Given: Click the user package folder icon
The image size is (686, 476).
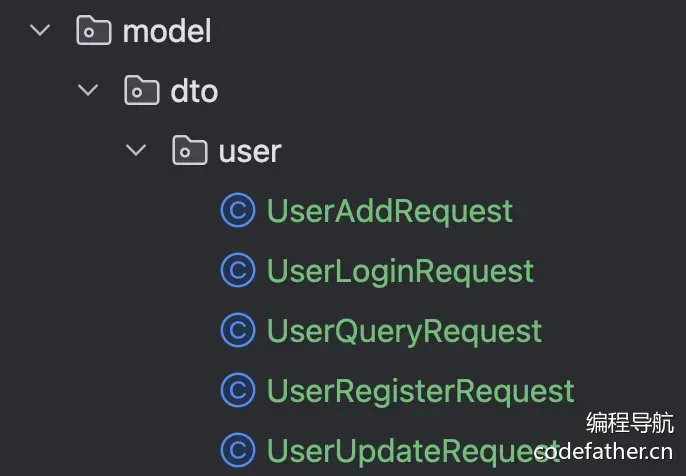Looking at the screenshot, I should click(190, 150).
